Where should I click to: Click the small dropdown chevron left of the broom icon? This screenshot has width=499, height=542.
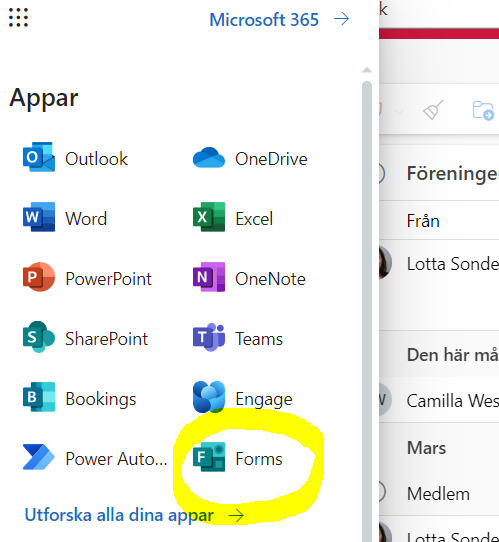399,112
